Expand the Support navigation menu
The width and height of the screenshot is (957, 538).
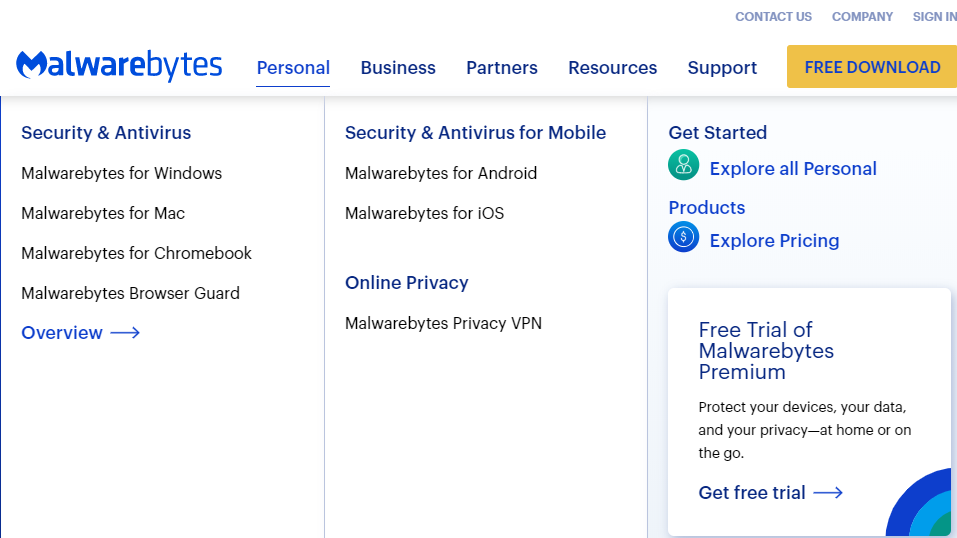point(722,68)
